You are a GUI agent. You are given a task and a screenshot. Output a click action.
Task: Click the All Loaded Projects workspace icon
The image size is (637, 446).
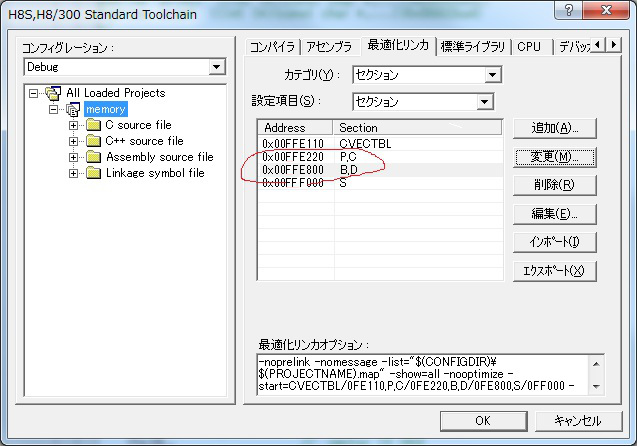[x=53, y=93]
